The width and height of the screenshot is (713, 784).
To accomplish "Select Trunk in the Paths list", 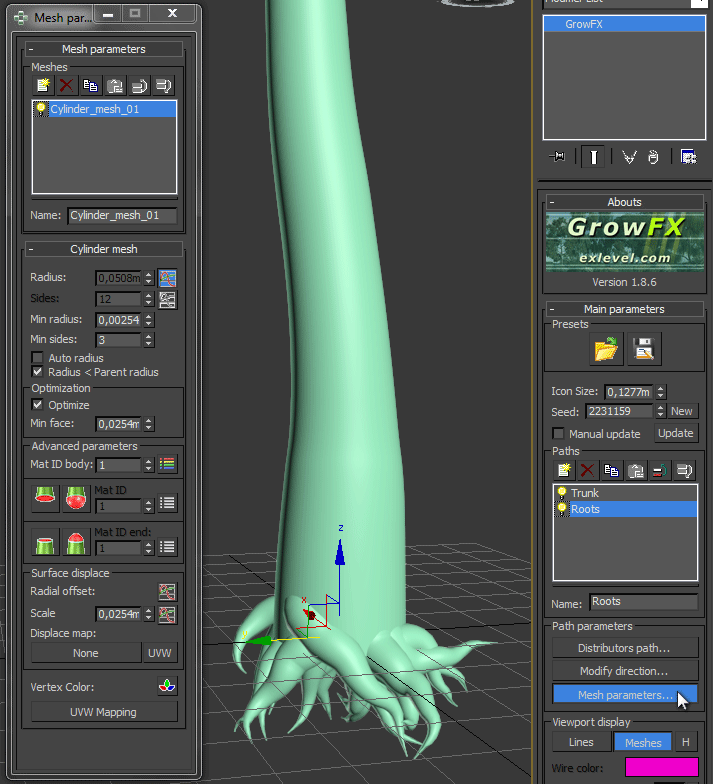I will coord(585,493).
